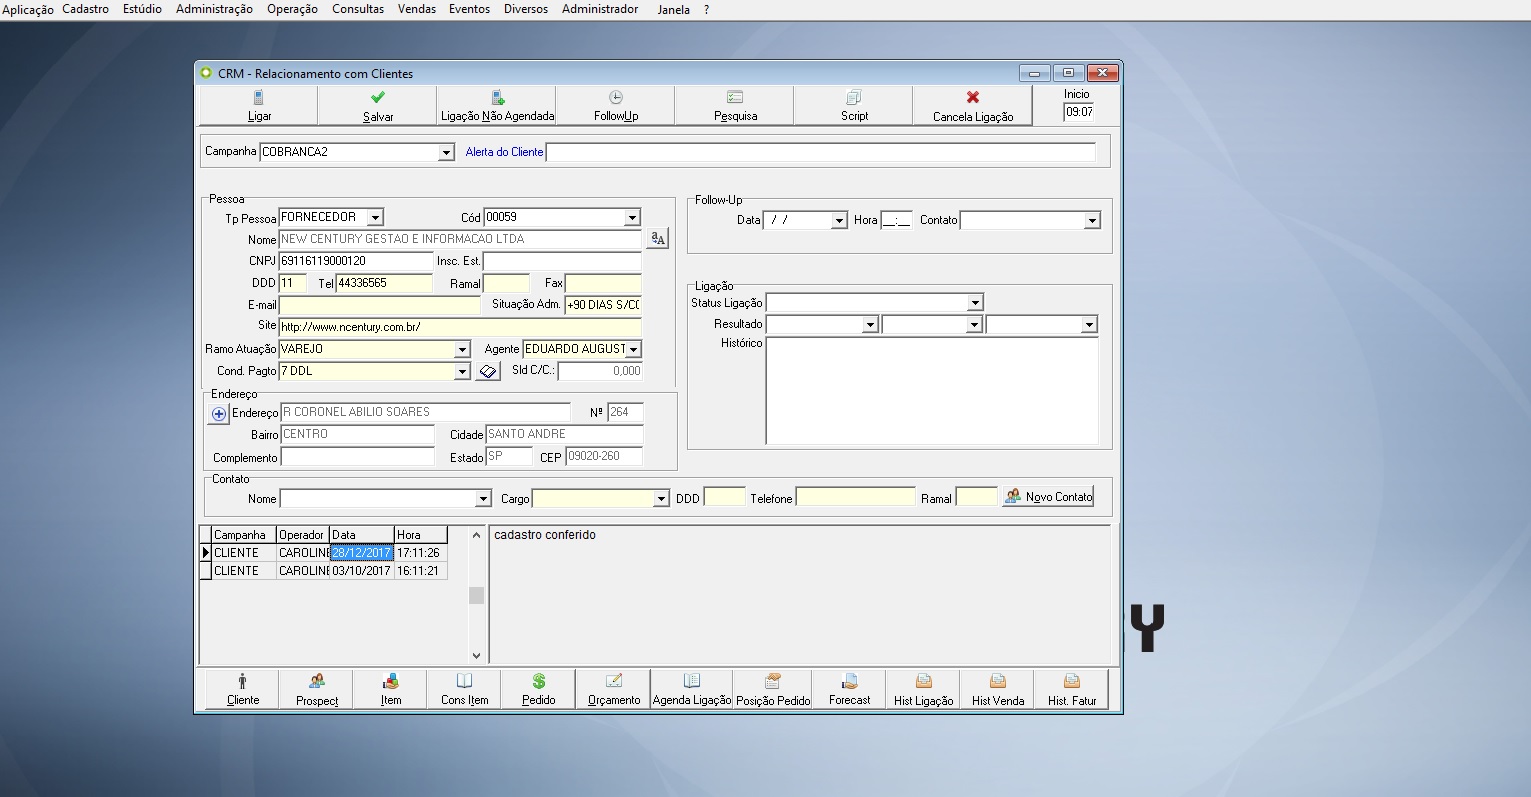1531x797 pixels.
Task: Cancel the call with Cancela Ligação
Action: click(973, 105)
